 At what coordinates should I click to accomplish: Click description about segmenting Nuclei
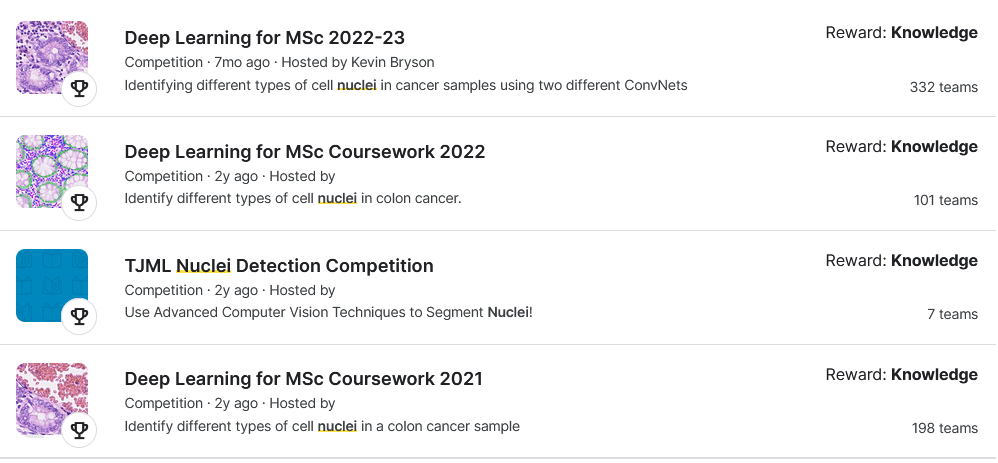click(328, 313)
